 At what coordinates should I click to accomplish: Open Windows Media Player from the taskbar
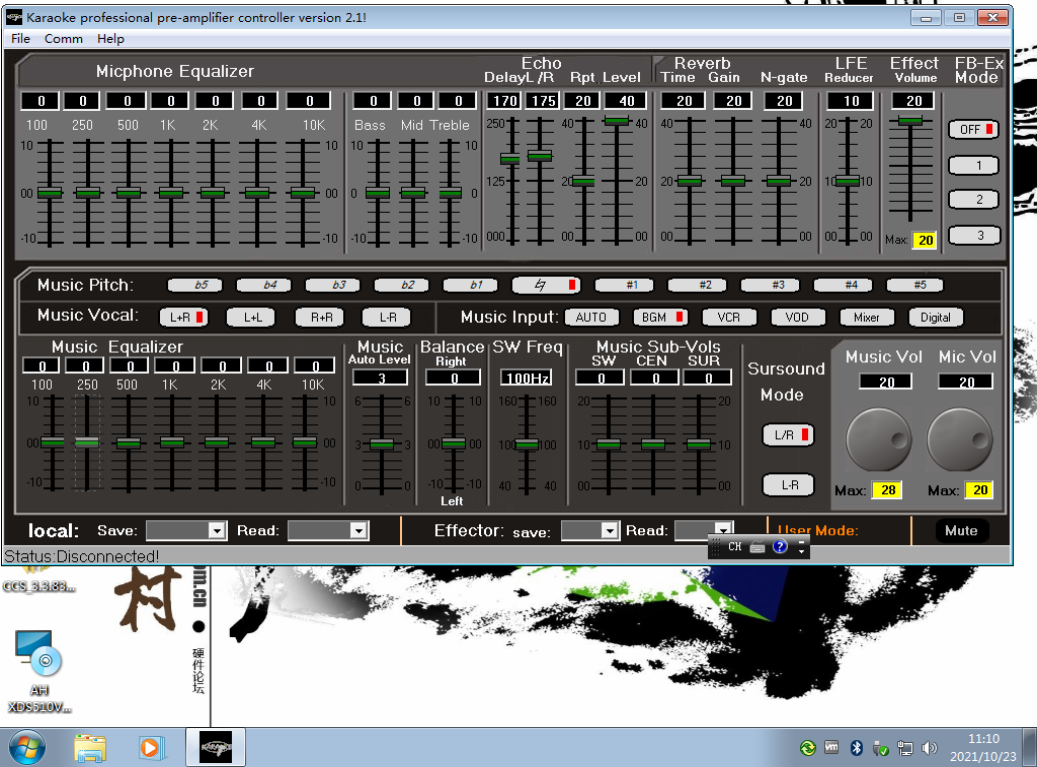[151, 747]
